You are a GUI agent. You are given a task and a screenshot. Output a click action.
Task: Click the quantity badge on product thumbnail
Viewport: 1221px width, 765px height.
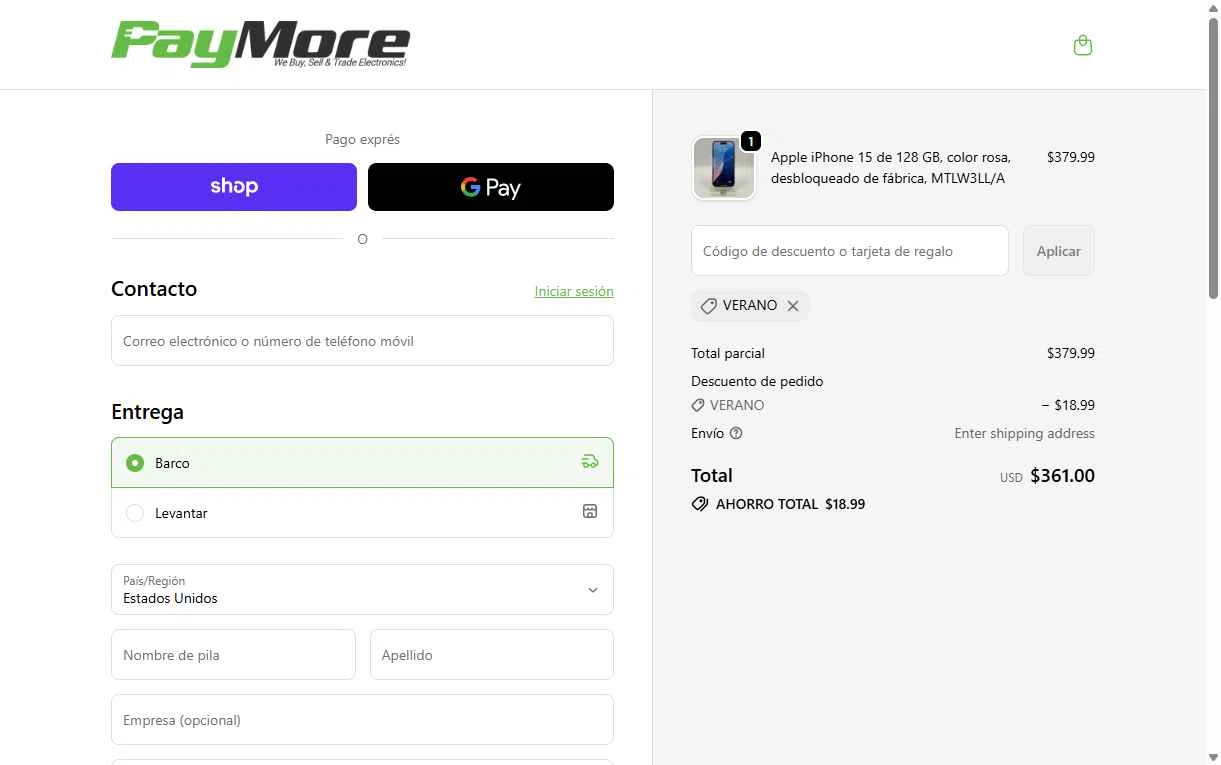tap(750, 141)
